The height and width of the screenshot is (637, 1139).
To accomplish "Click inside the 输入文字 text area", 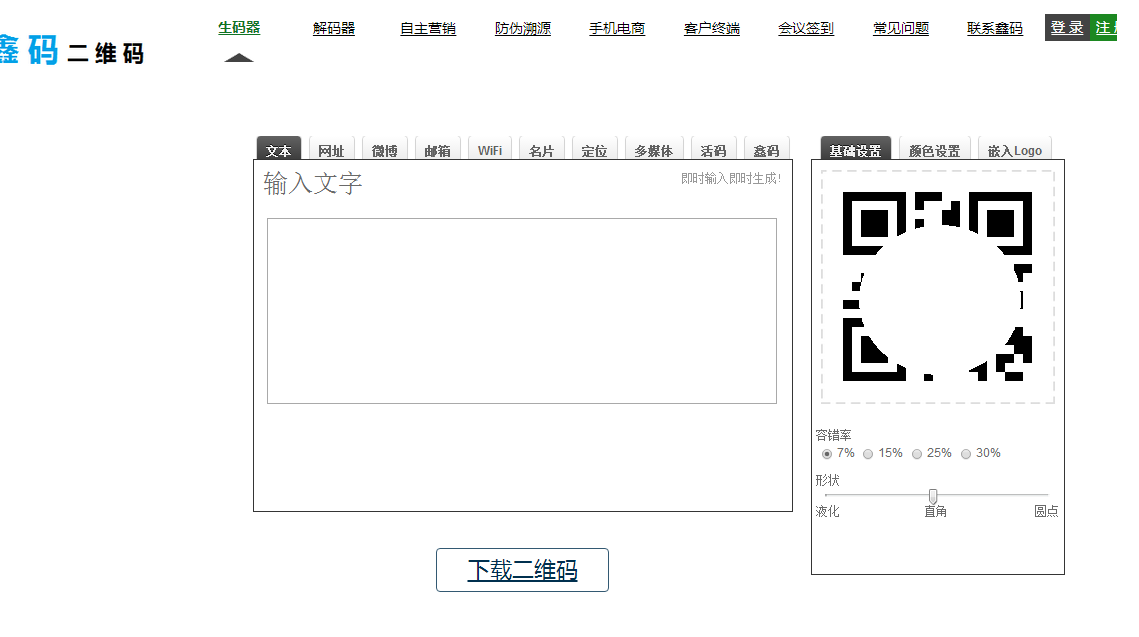I will (x=522, y=311).
